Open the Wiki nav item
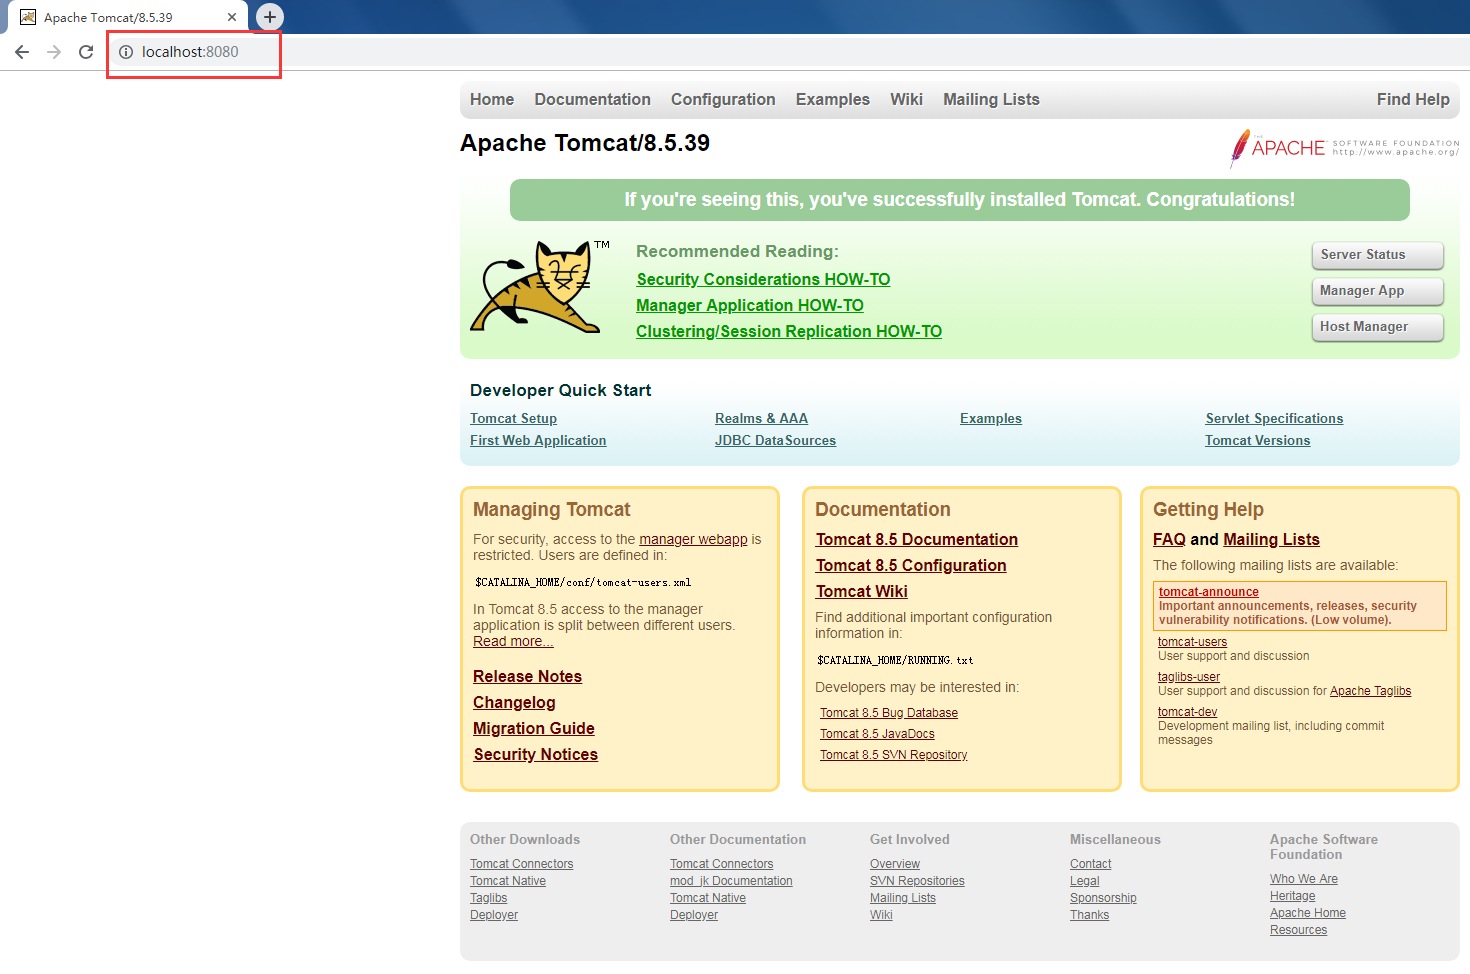The width and height of the screenshot is (1470, 974). click(x=906, y=99)
